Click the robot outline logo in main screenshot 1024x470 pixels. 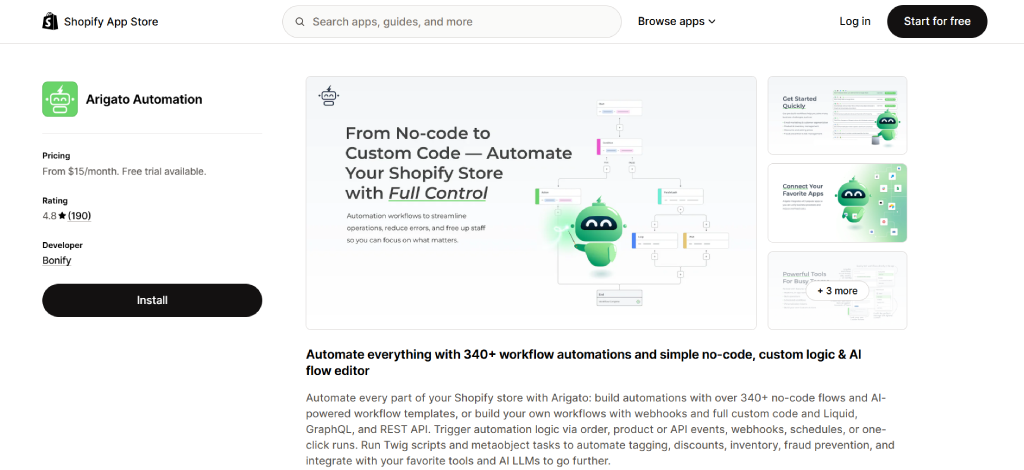click(328, 95)
